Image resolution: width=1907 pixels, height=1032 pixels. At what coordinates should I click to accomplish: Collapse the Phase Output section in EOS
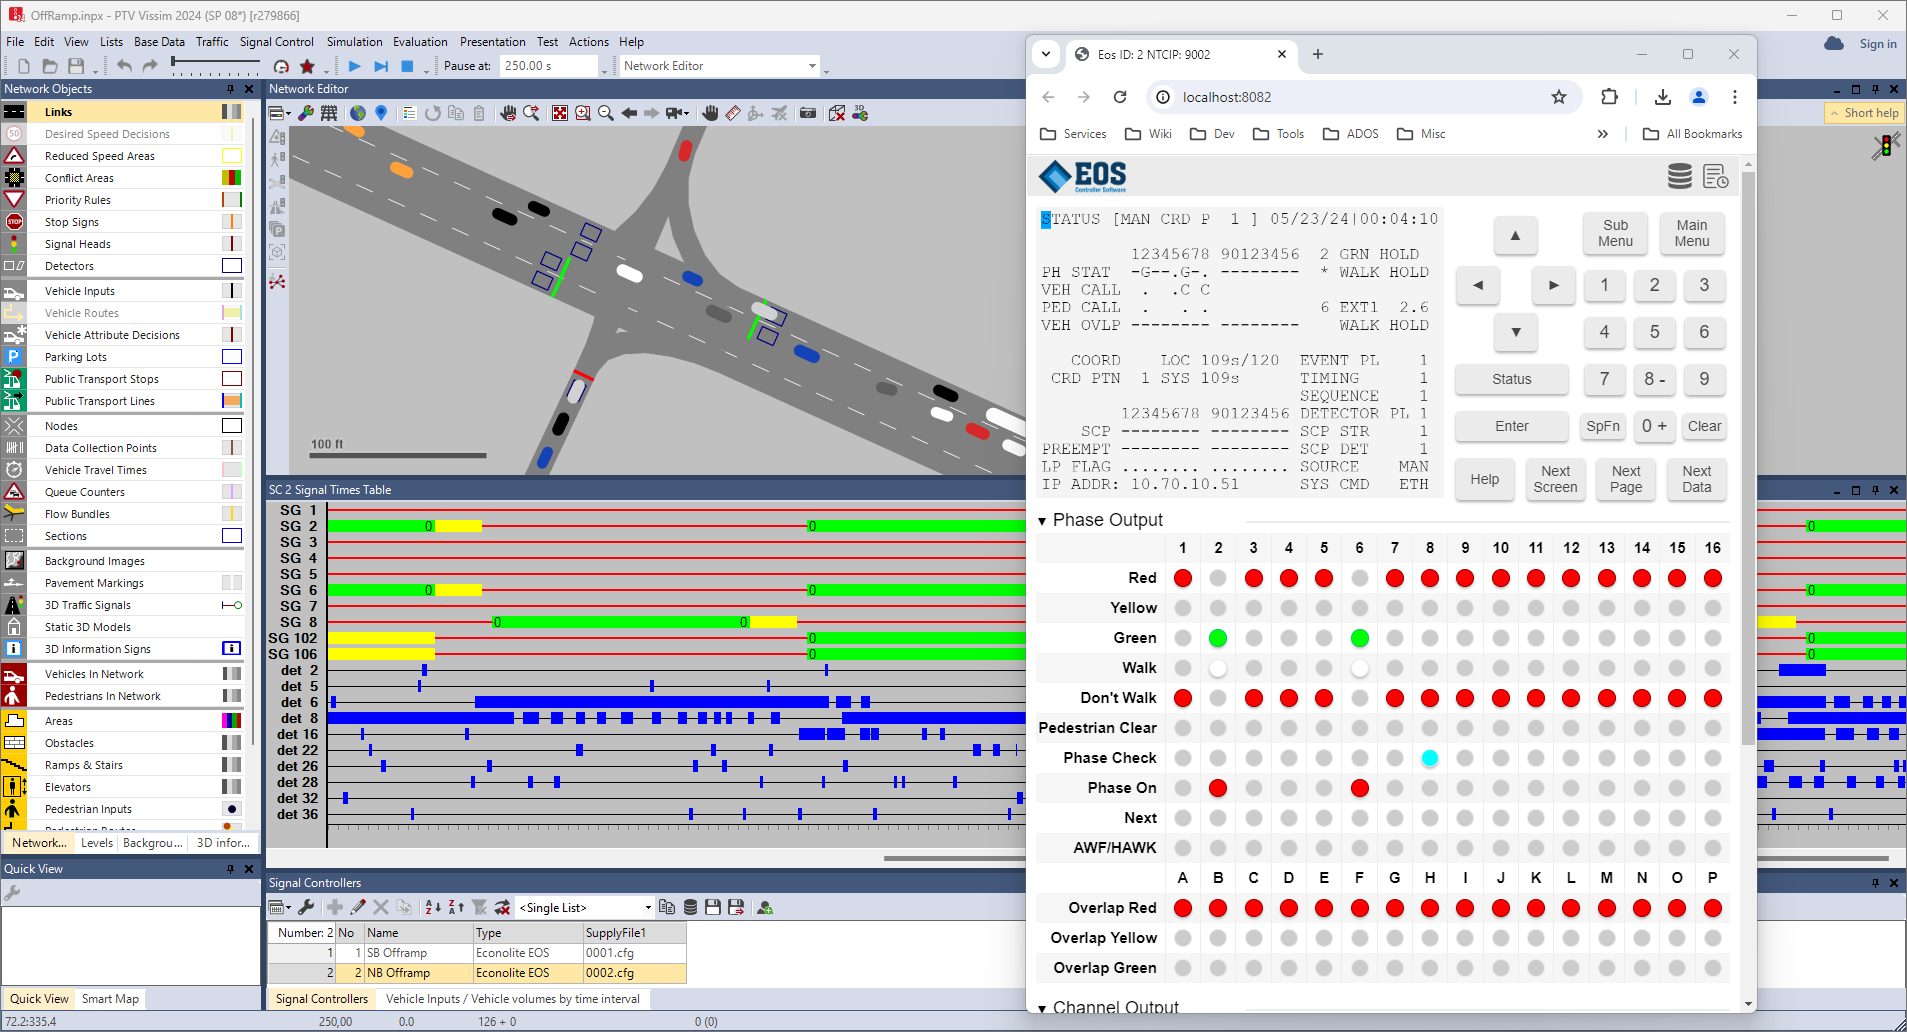click(x=1042, y=521)
